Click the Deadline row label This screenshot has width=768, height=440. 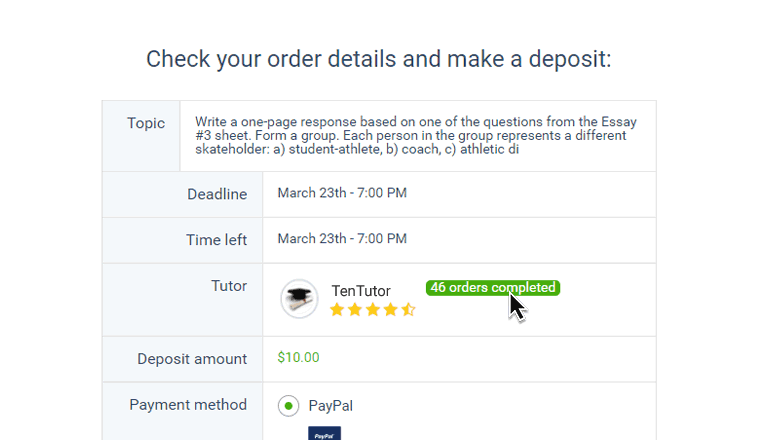point(217,194)
